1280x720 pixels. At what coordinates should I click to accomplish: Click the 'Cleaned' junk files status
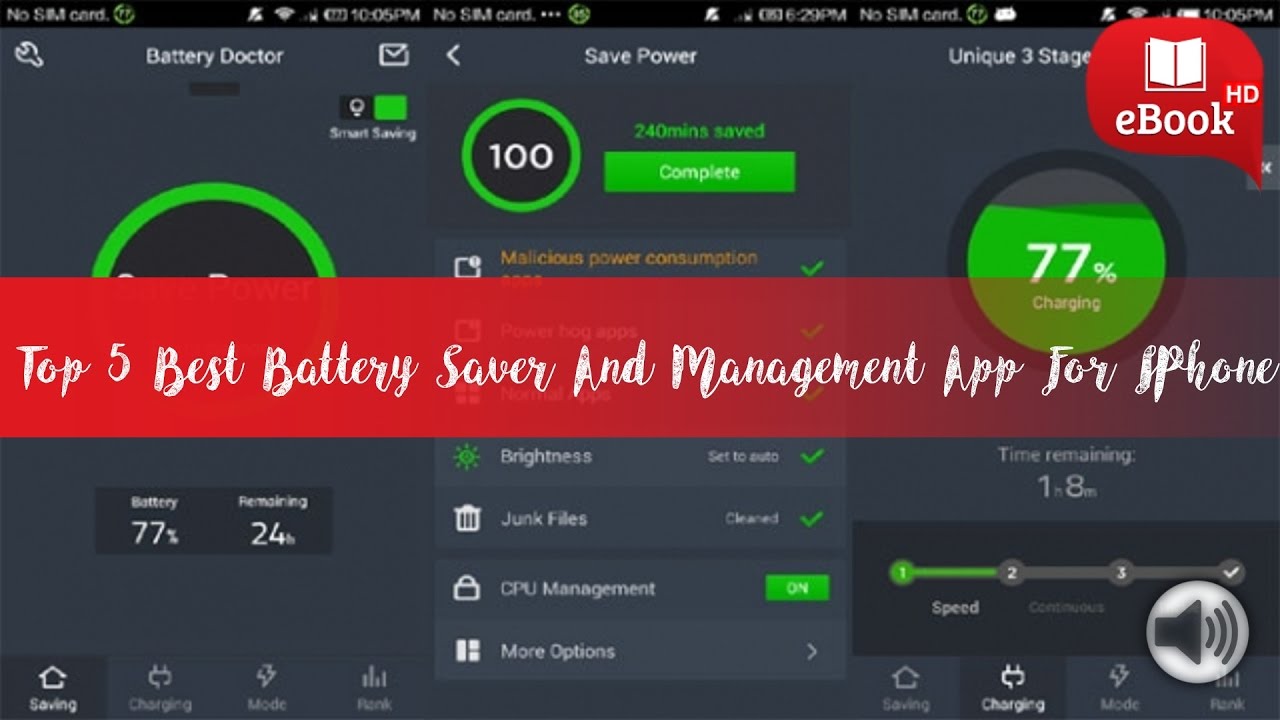752,519
